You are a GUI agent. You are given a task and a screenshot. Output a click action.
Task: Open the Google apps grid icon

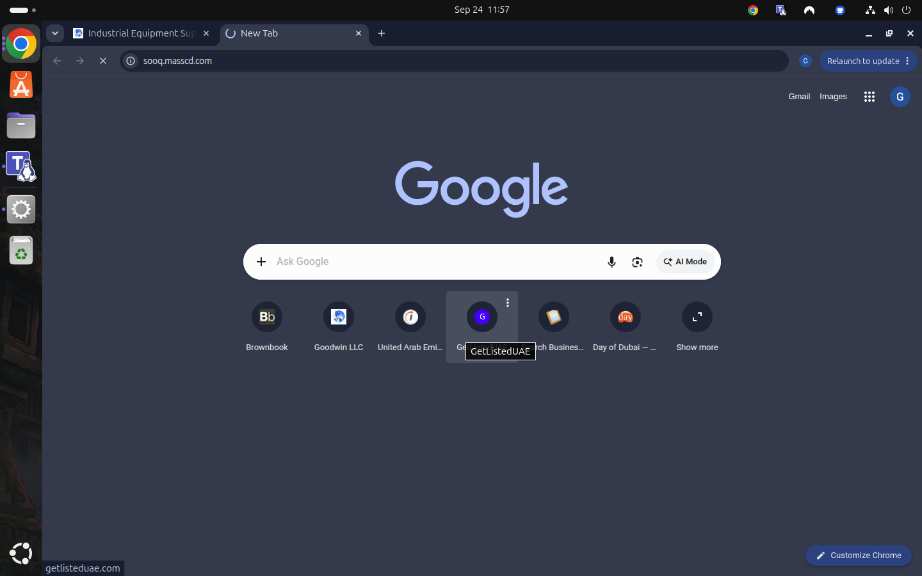pyautogui.click(x=869, y=96)
